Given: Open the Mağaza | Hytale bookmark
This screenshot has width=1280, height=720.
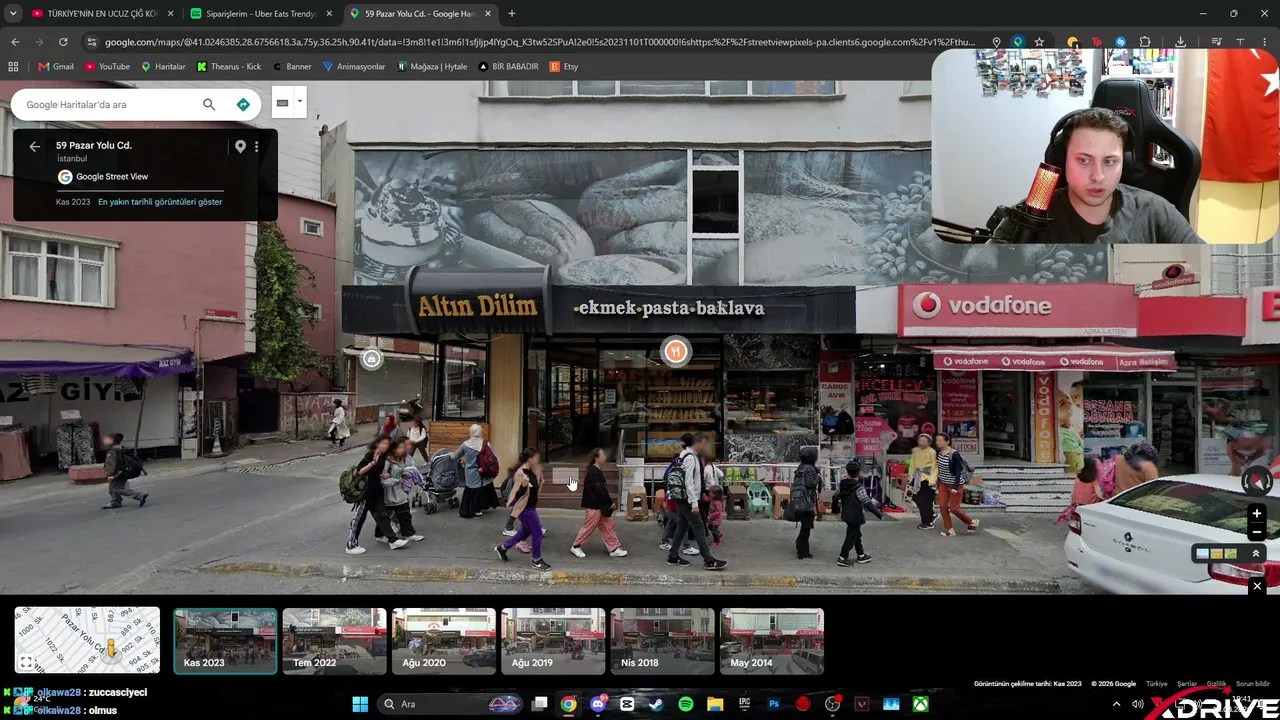Looking at the screenshot, I should [432, 67].
